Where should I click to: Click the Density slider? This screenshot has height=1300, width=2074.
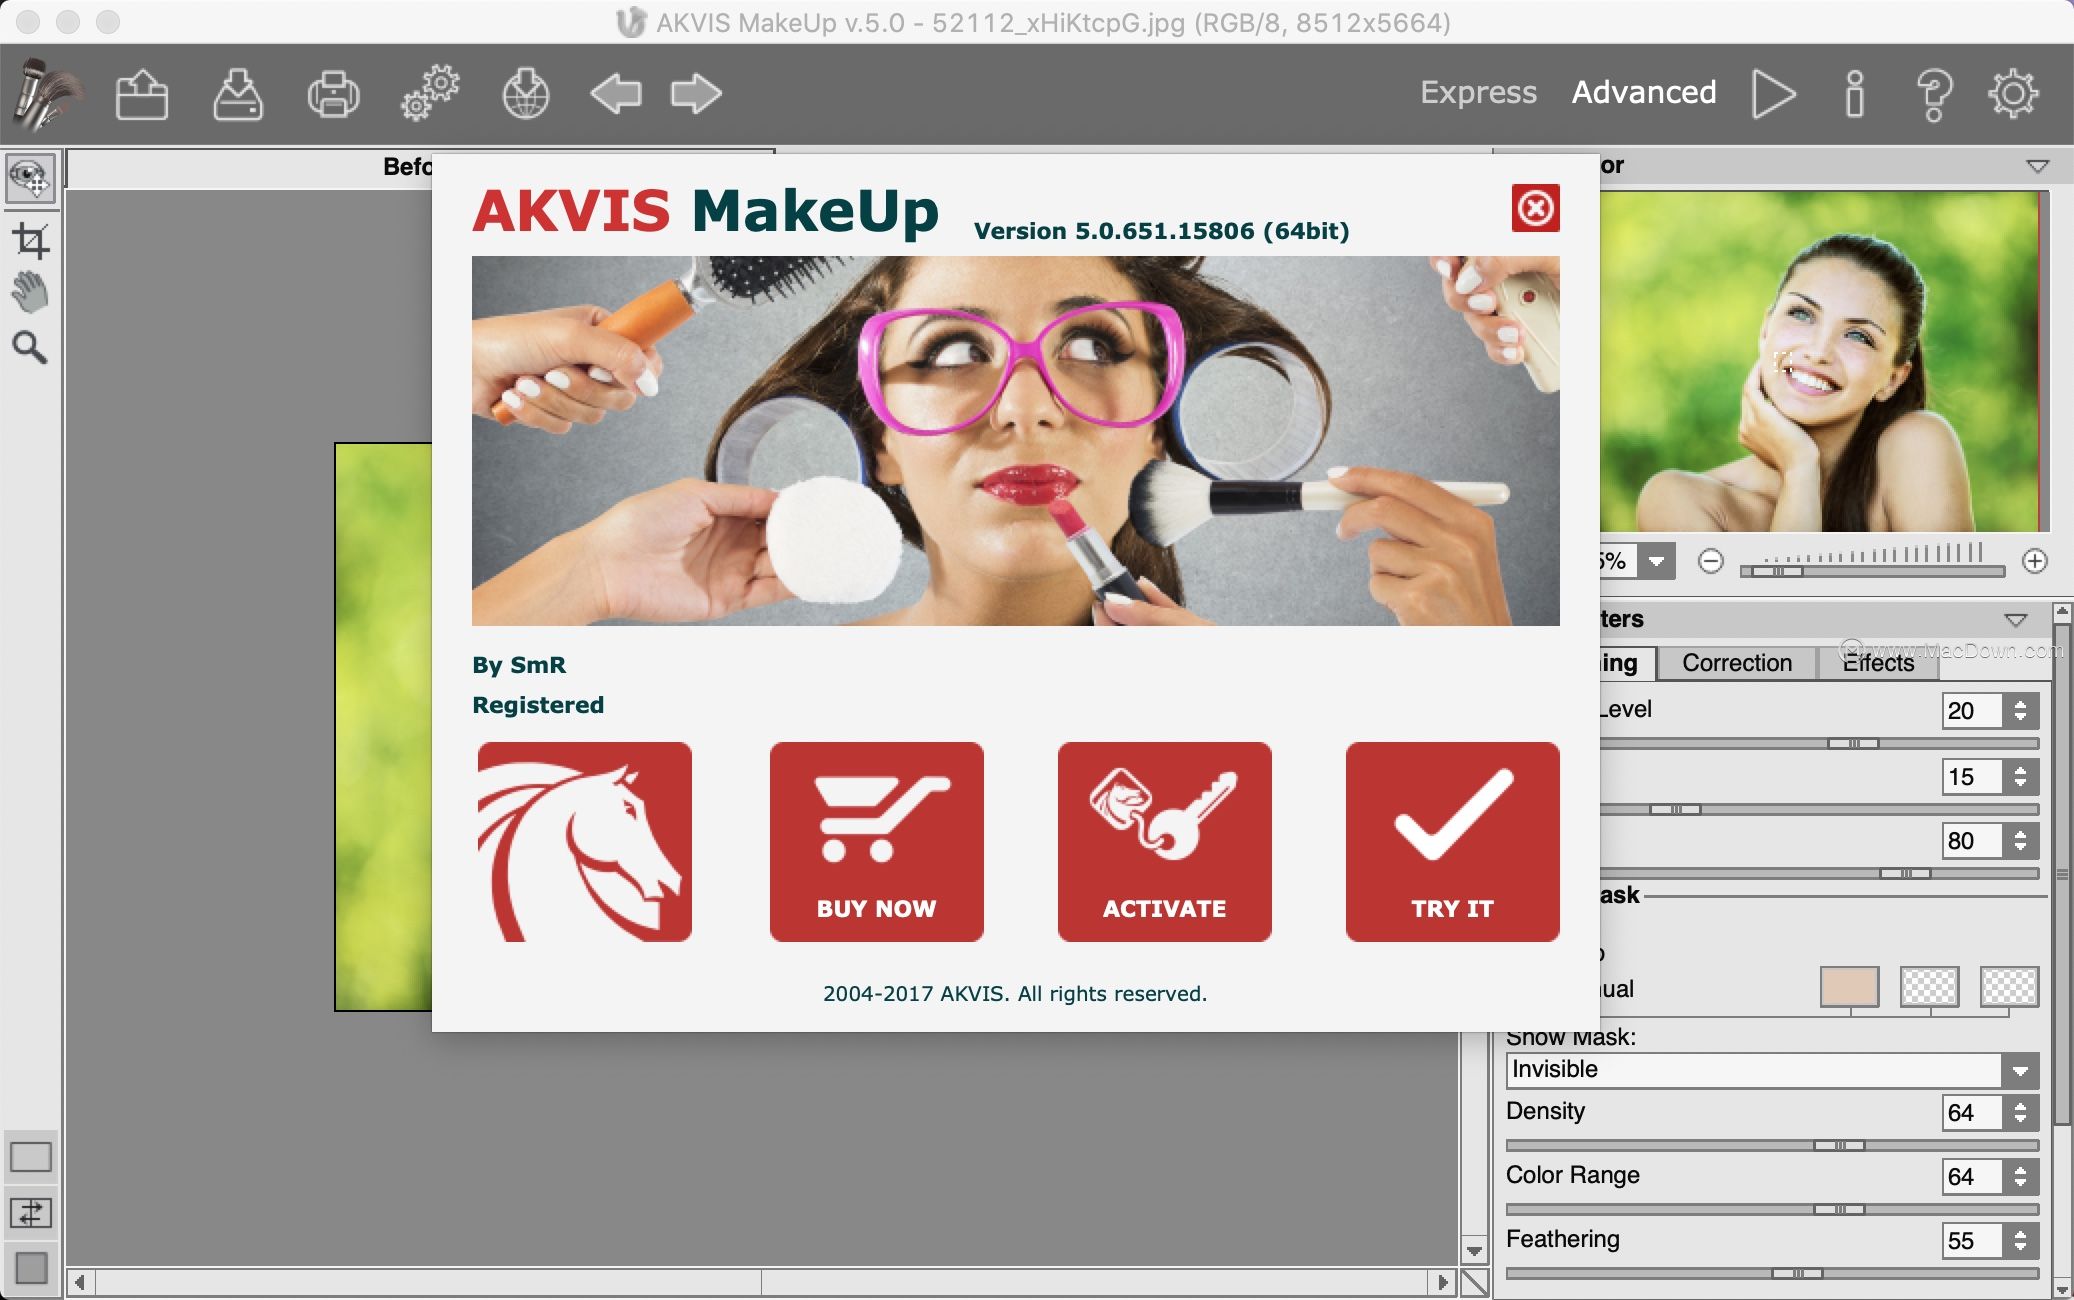[x=1772, y=1146]
